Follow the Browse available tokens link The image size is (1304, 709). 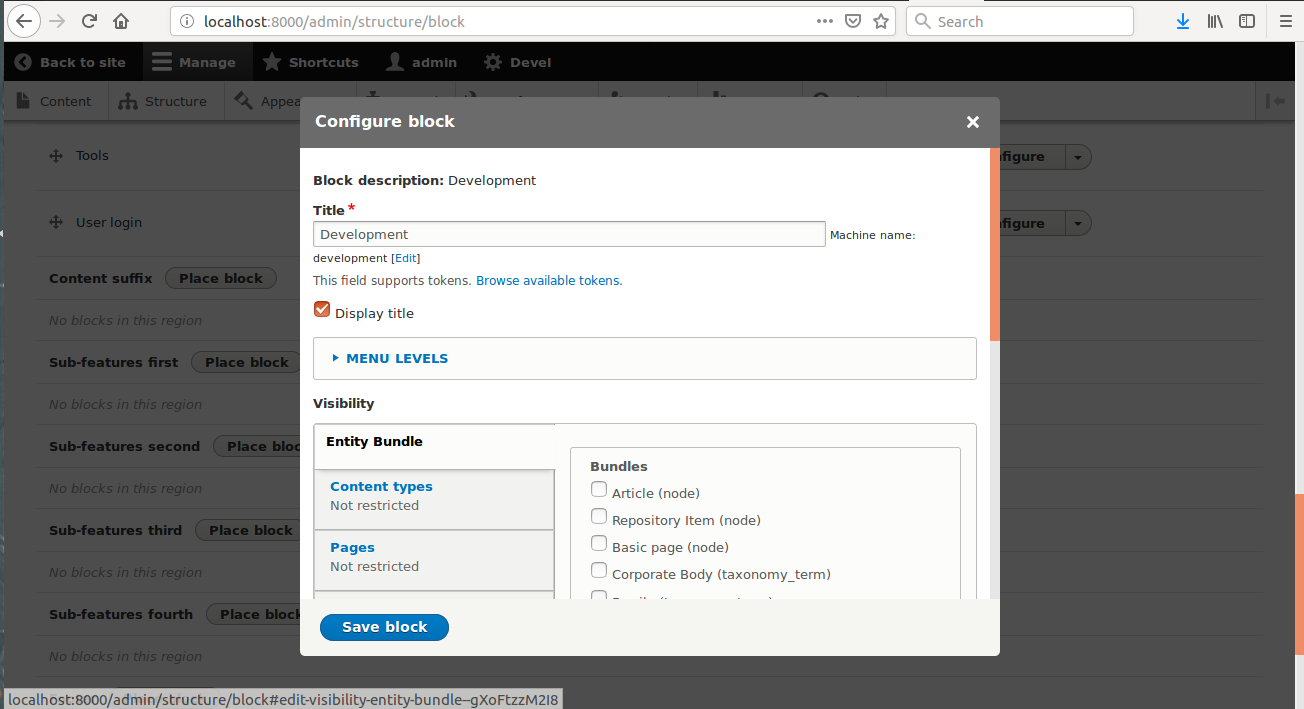tap(548, 280)
